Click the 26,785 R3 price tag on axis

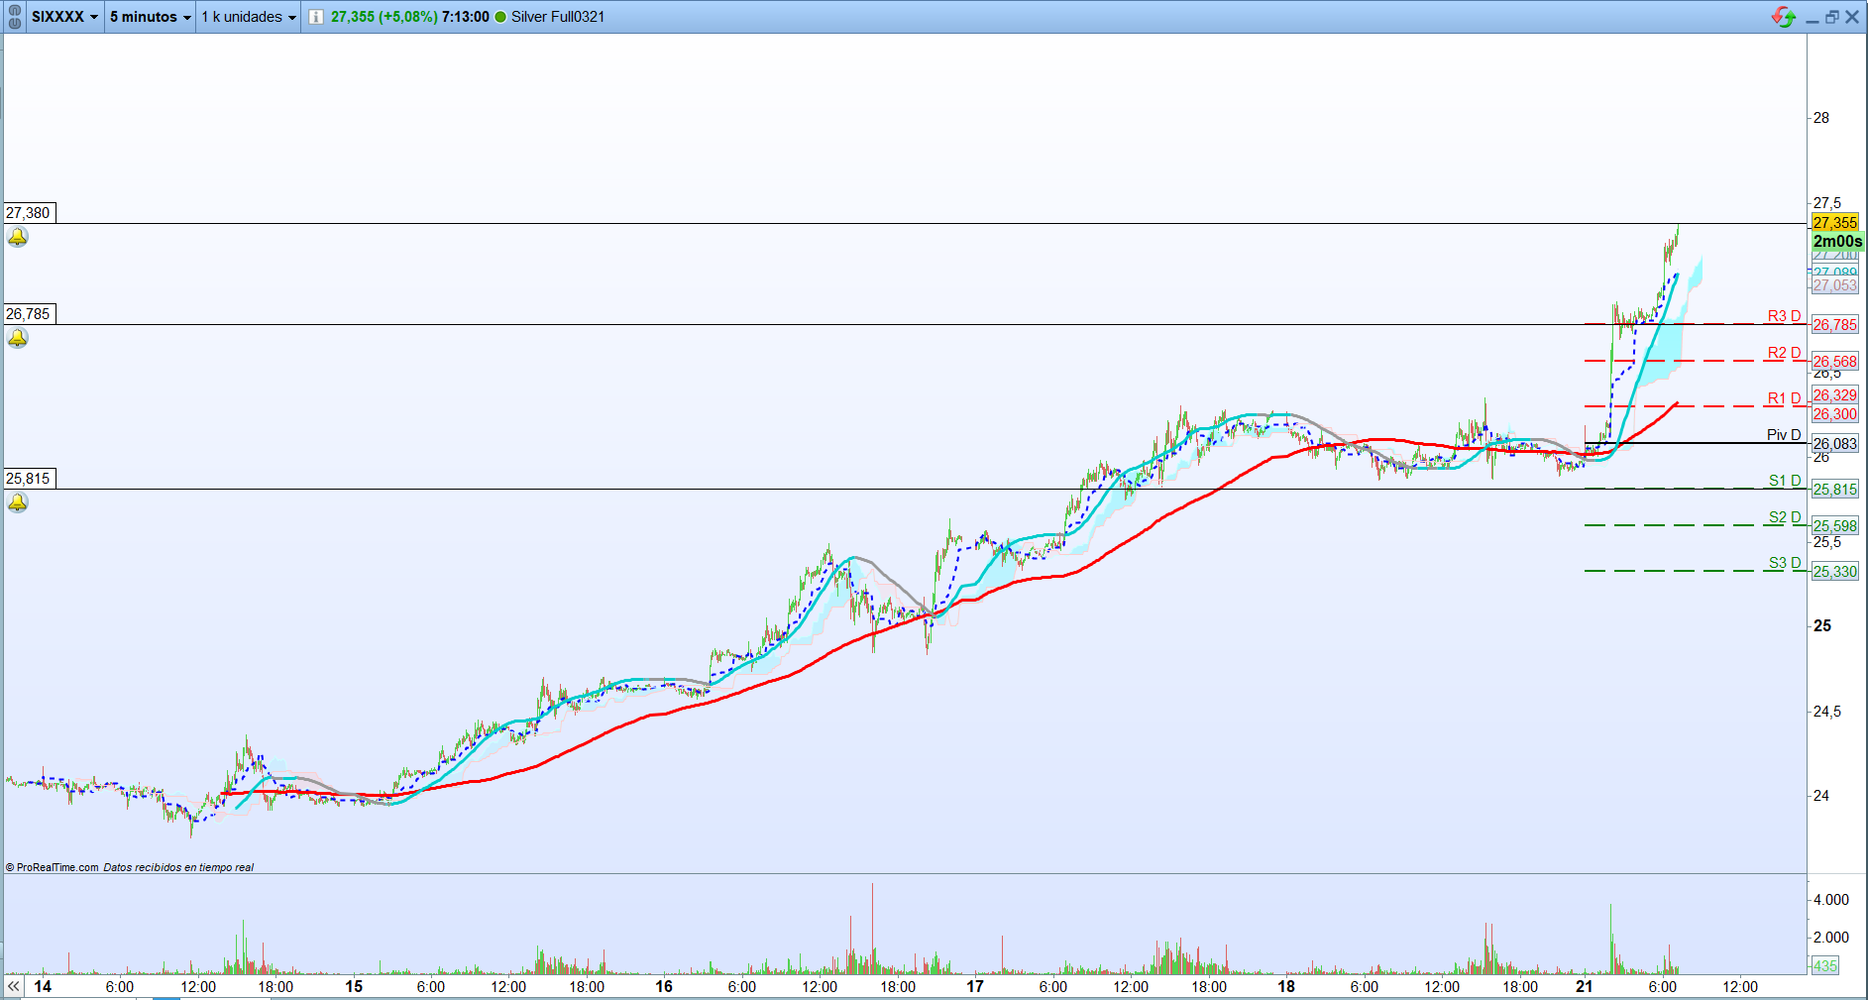point(1835,325)
